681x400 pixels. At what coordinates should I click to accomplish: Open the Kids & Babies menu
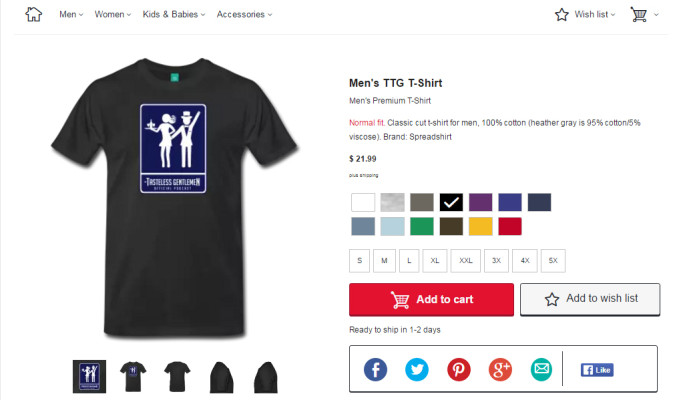point(174,14)
